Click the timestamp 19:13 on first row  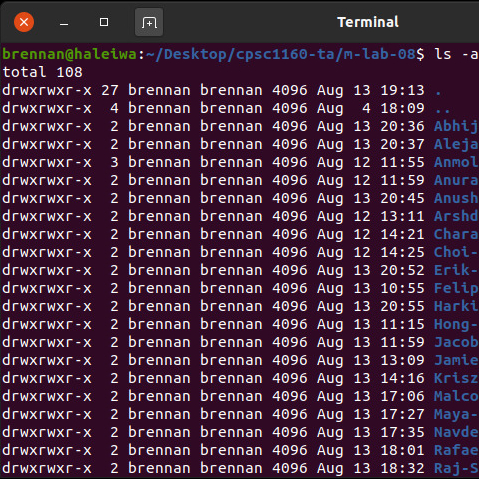(x=403, y=90)
